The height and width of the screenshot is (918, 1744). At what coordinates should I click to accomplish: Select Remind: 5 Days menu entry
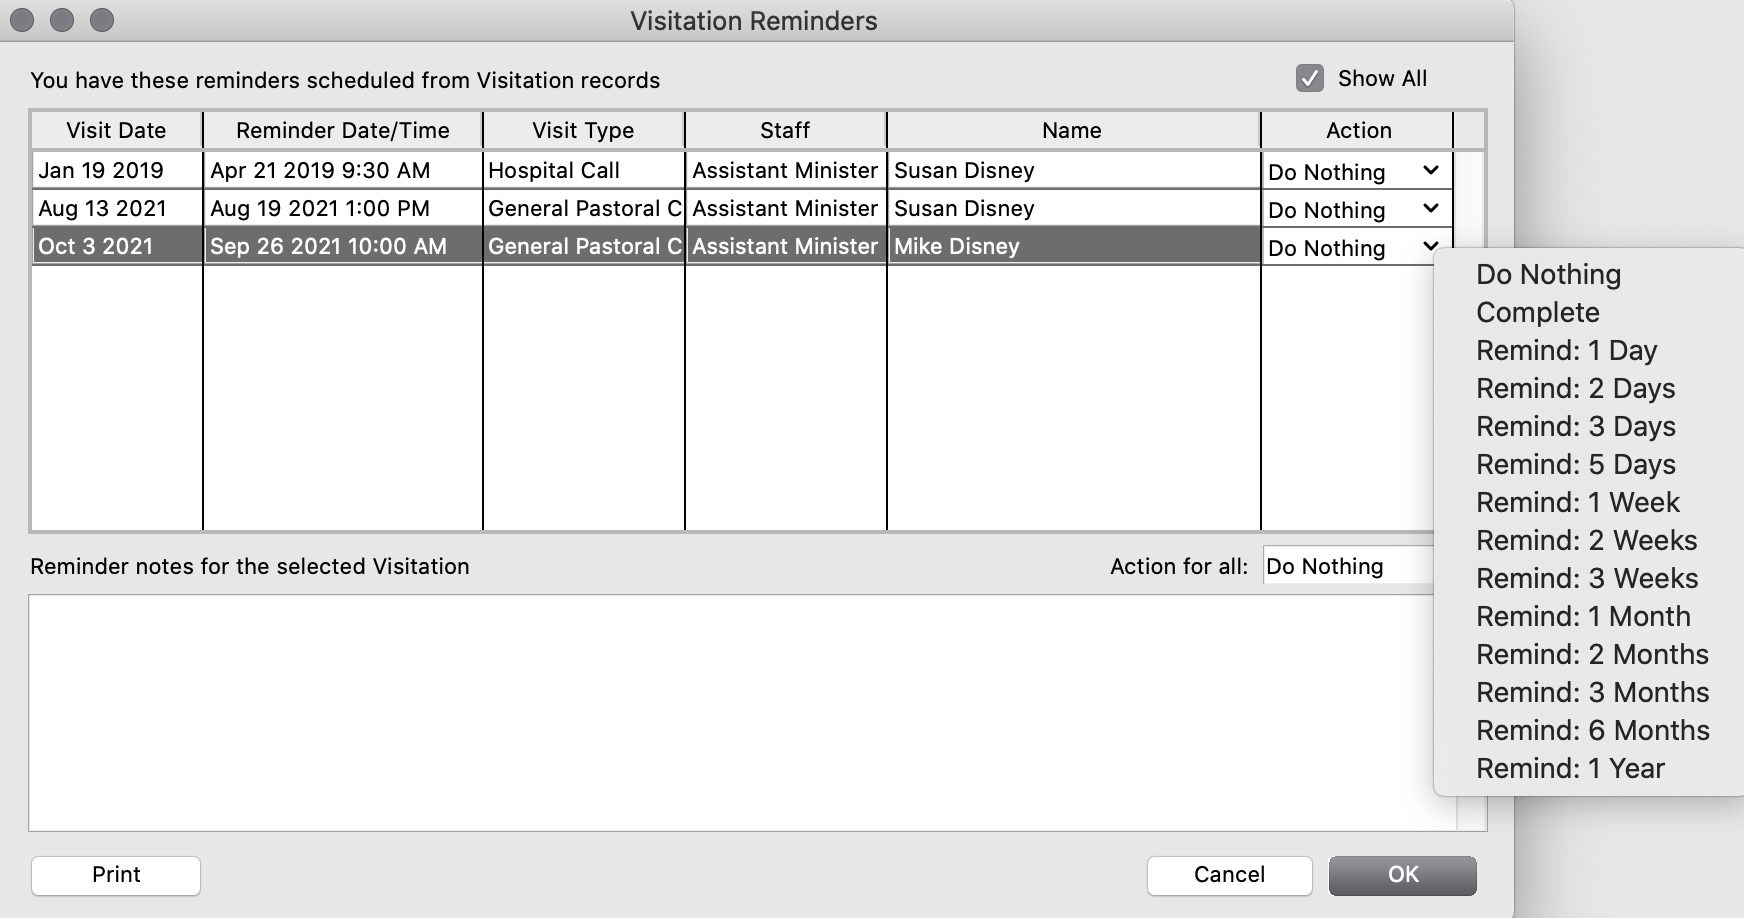coord(1575,464)
